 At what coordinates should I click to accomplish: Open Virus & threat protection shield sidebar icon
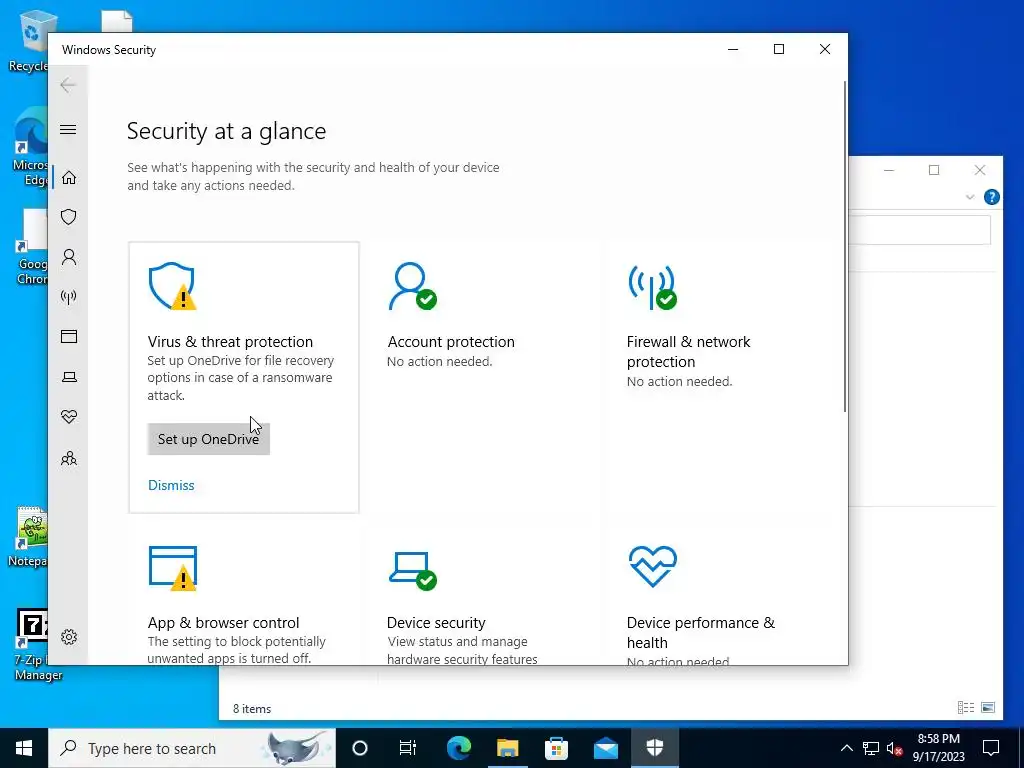coord(69,217)
